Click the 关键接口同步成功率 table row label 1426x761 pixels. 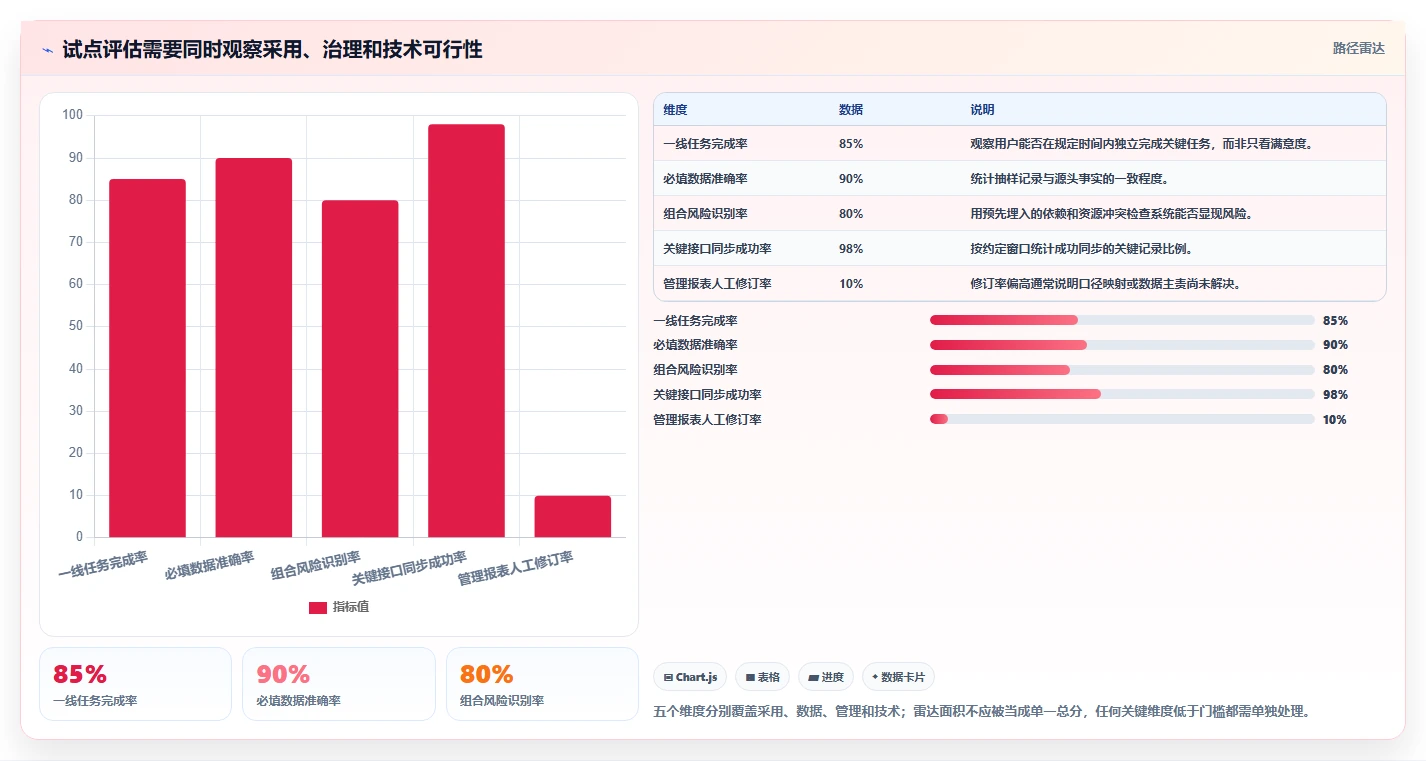point(717,249)
